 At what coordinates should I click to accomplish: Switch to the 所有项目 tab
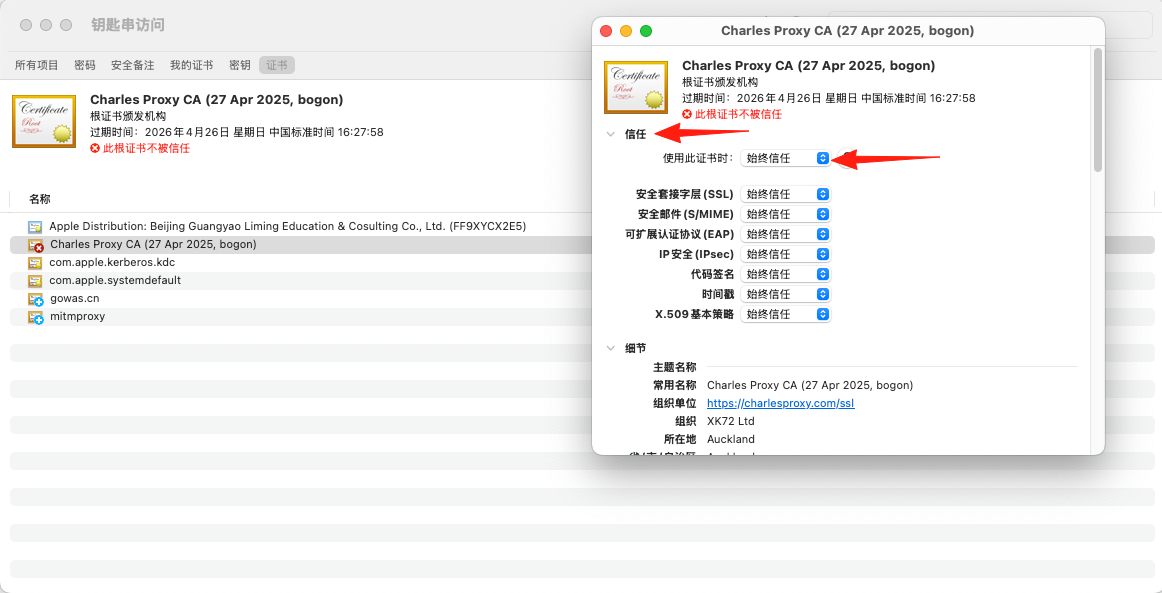coord(37,65)
